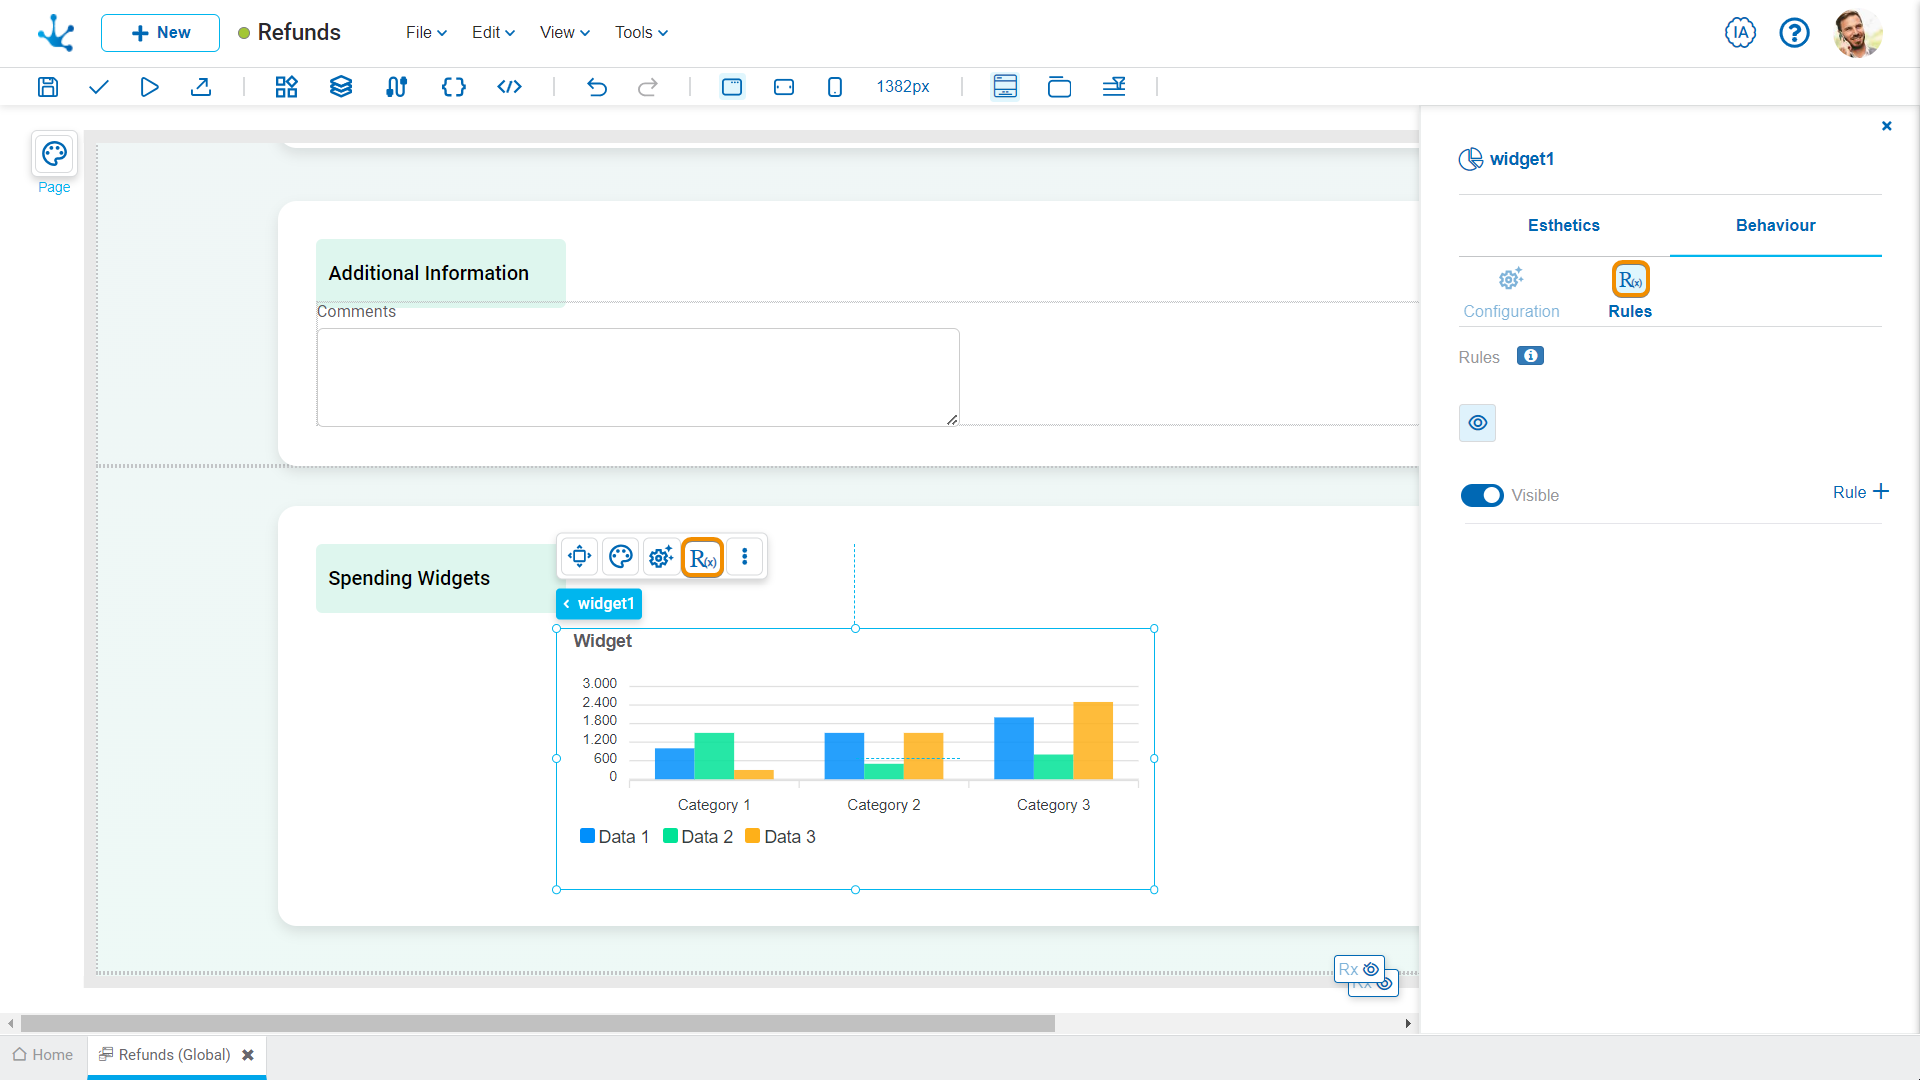Switch to the Esthetics tab
This screenshot has height=1080, width=1920.
1563,226
